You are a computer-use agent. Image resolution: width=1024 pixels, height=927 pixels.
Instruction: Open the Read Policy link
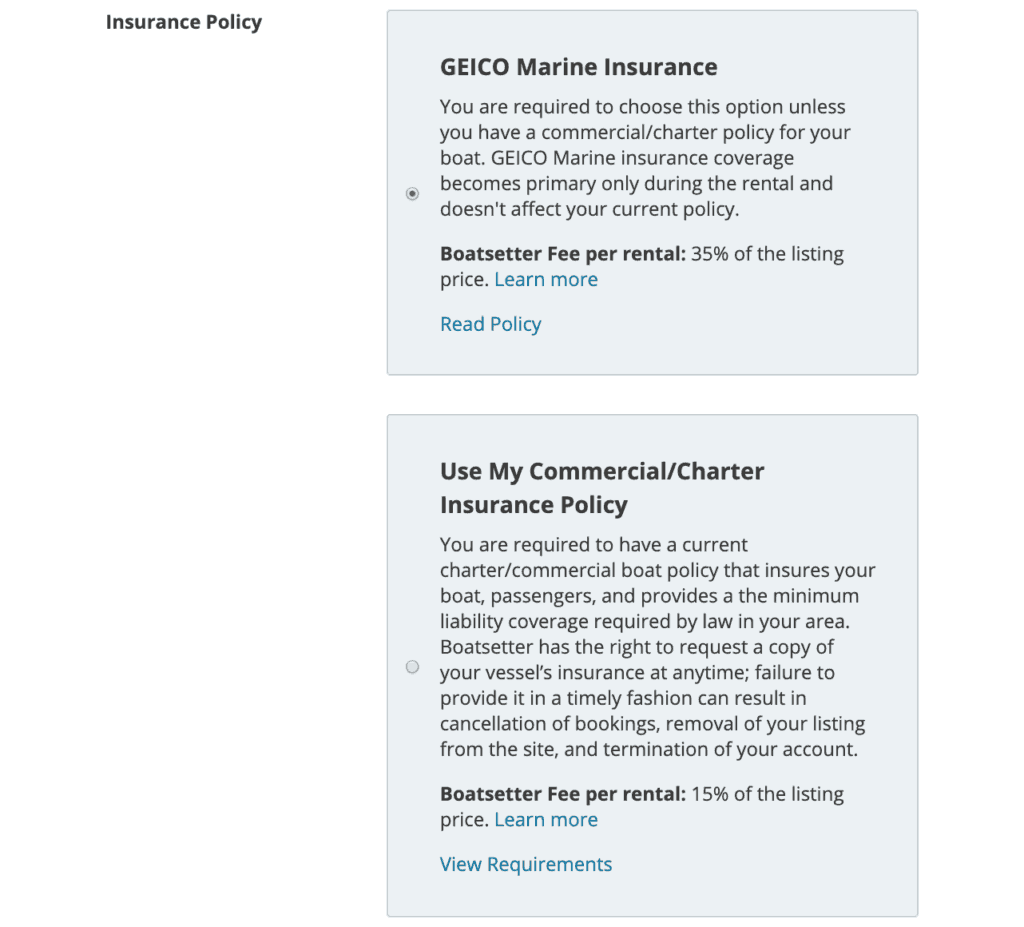point(490,324)
